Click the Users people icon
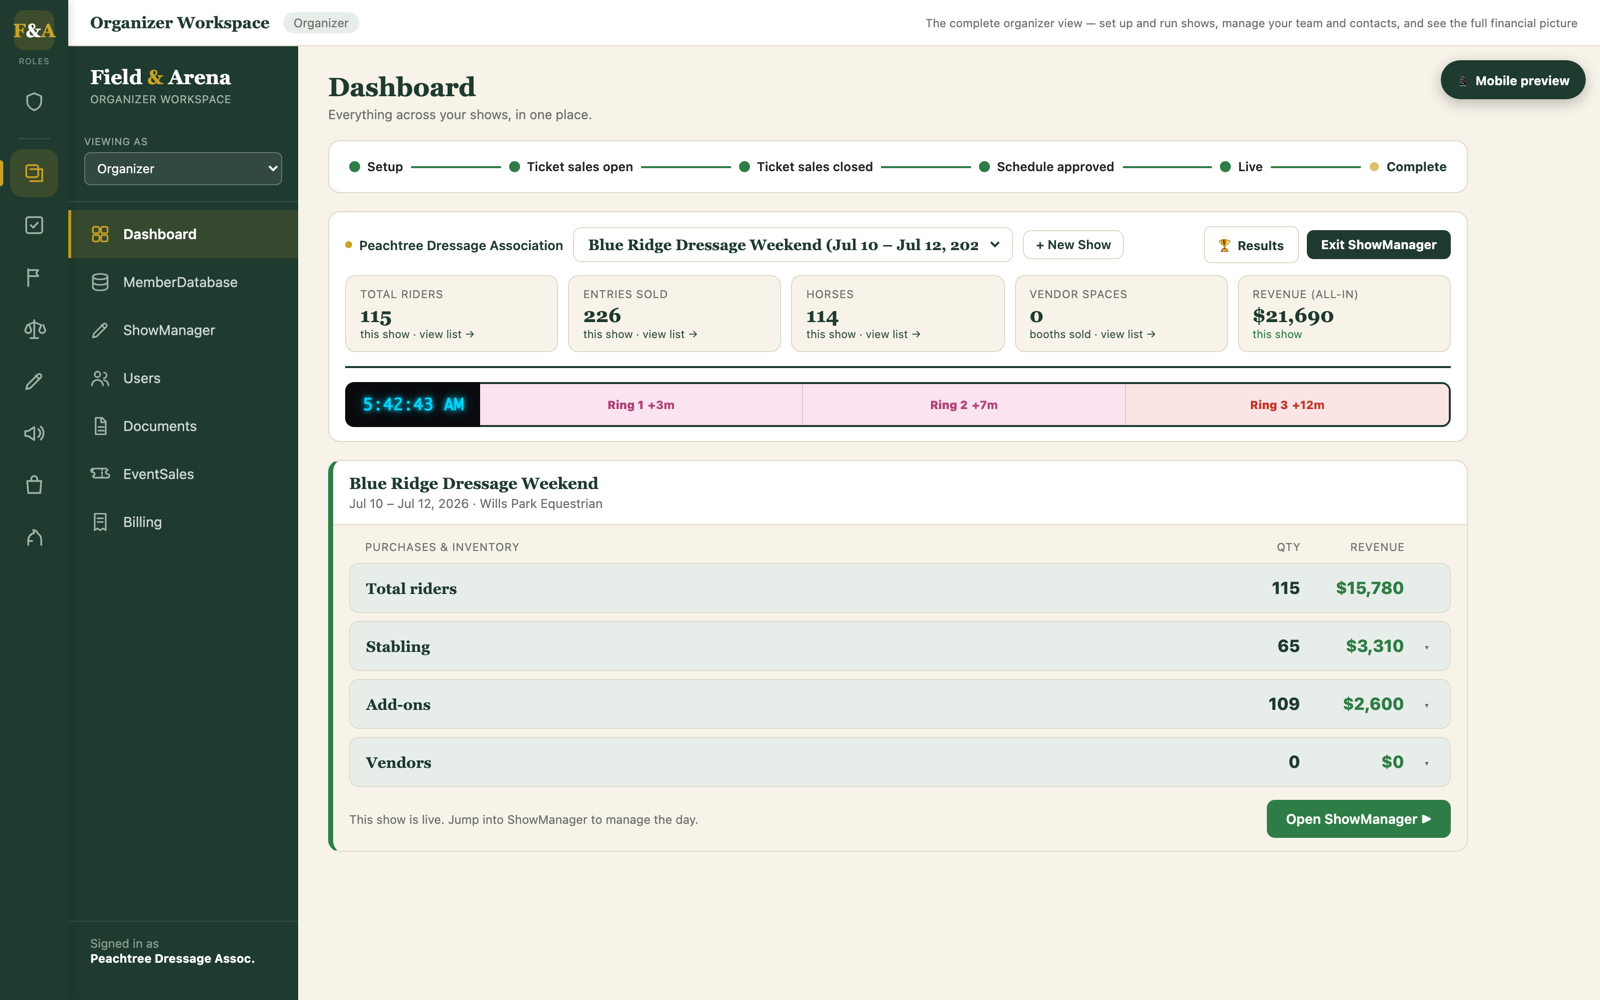The height and width of the screenshot is (1000, 1600). [100, 378]
